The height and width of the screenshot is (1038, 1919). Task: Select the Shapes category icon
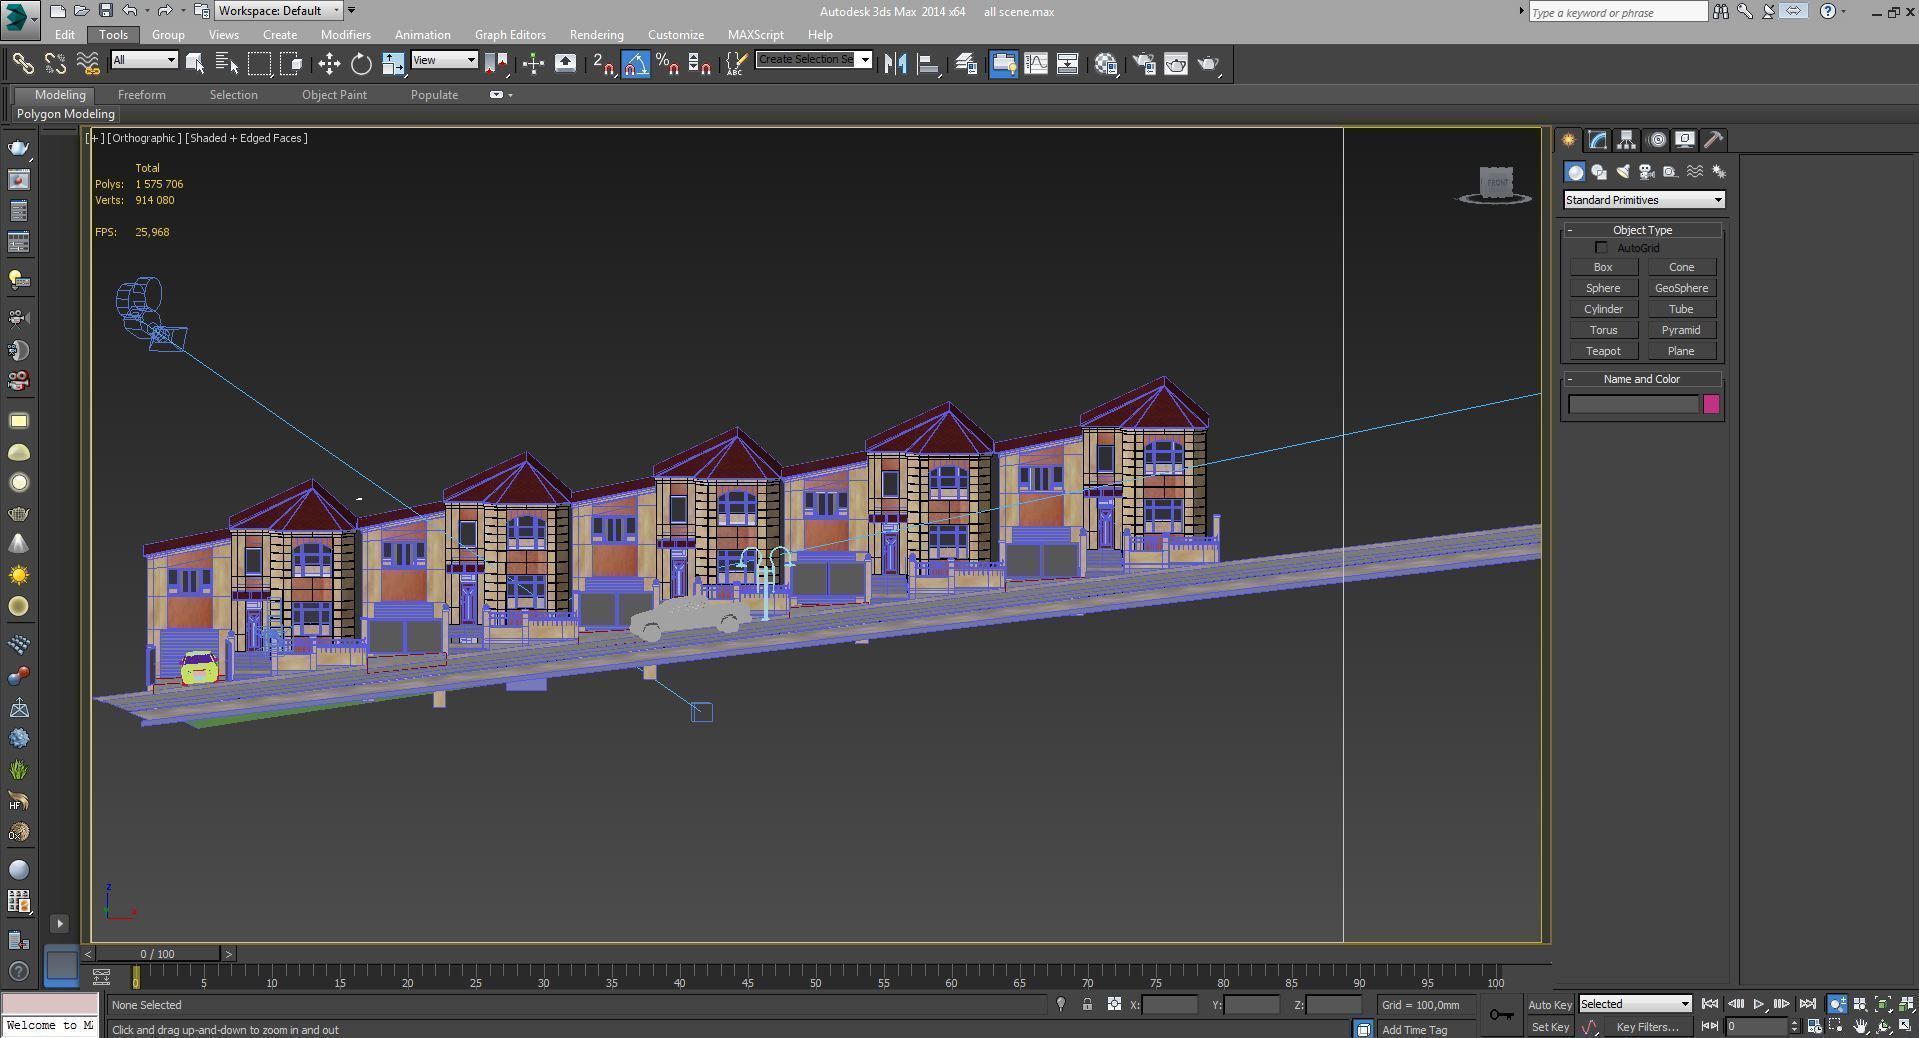pos(1599,172)
